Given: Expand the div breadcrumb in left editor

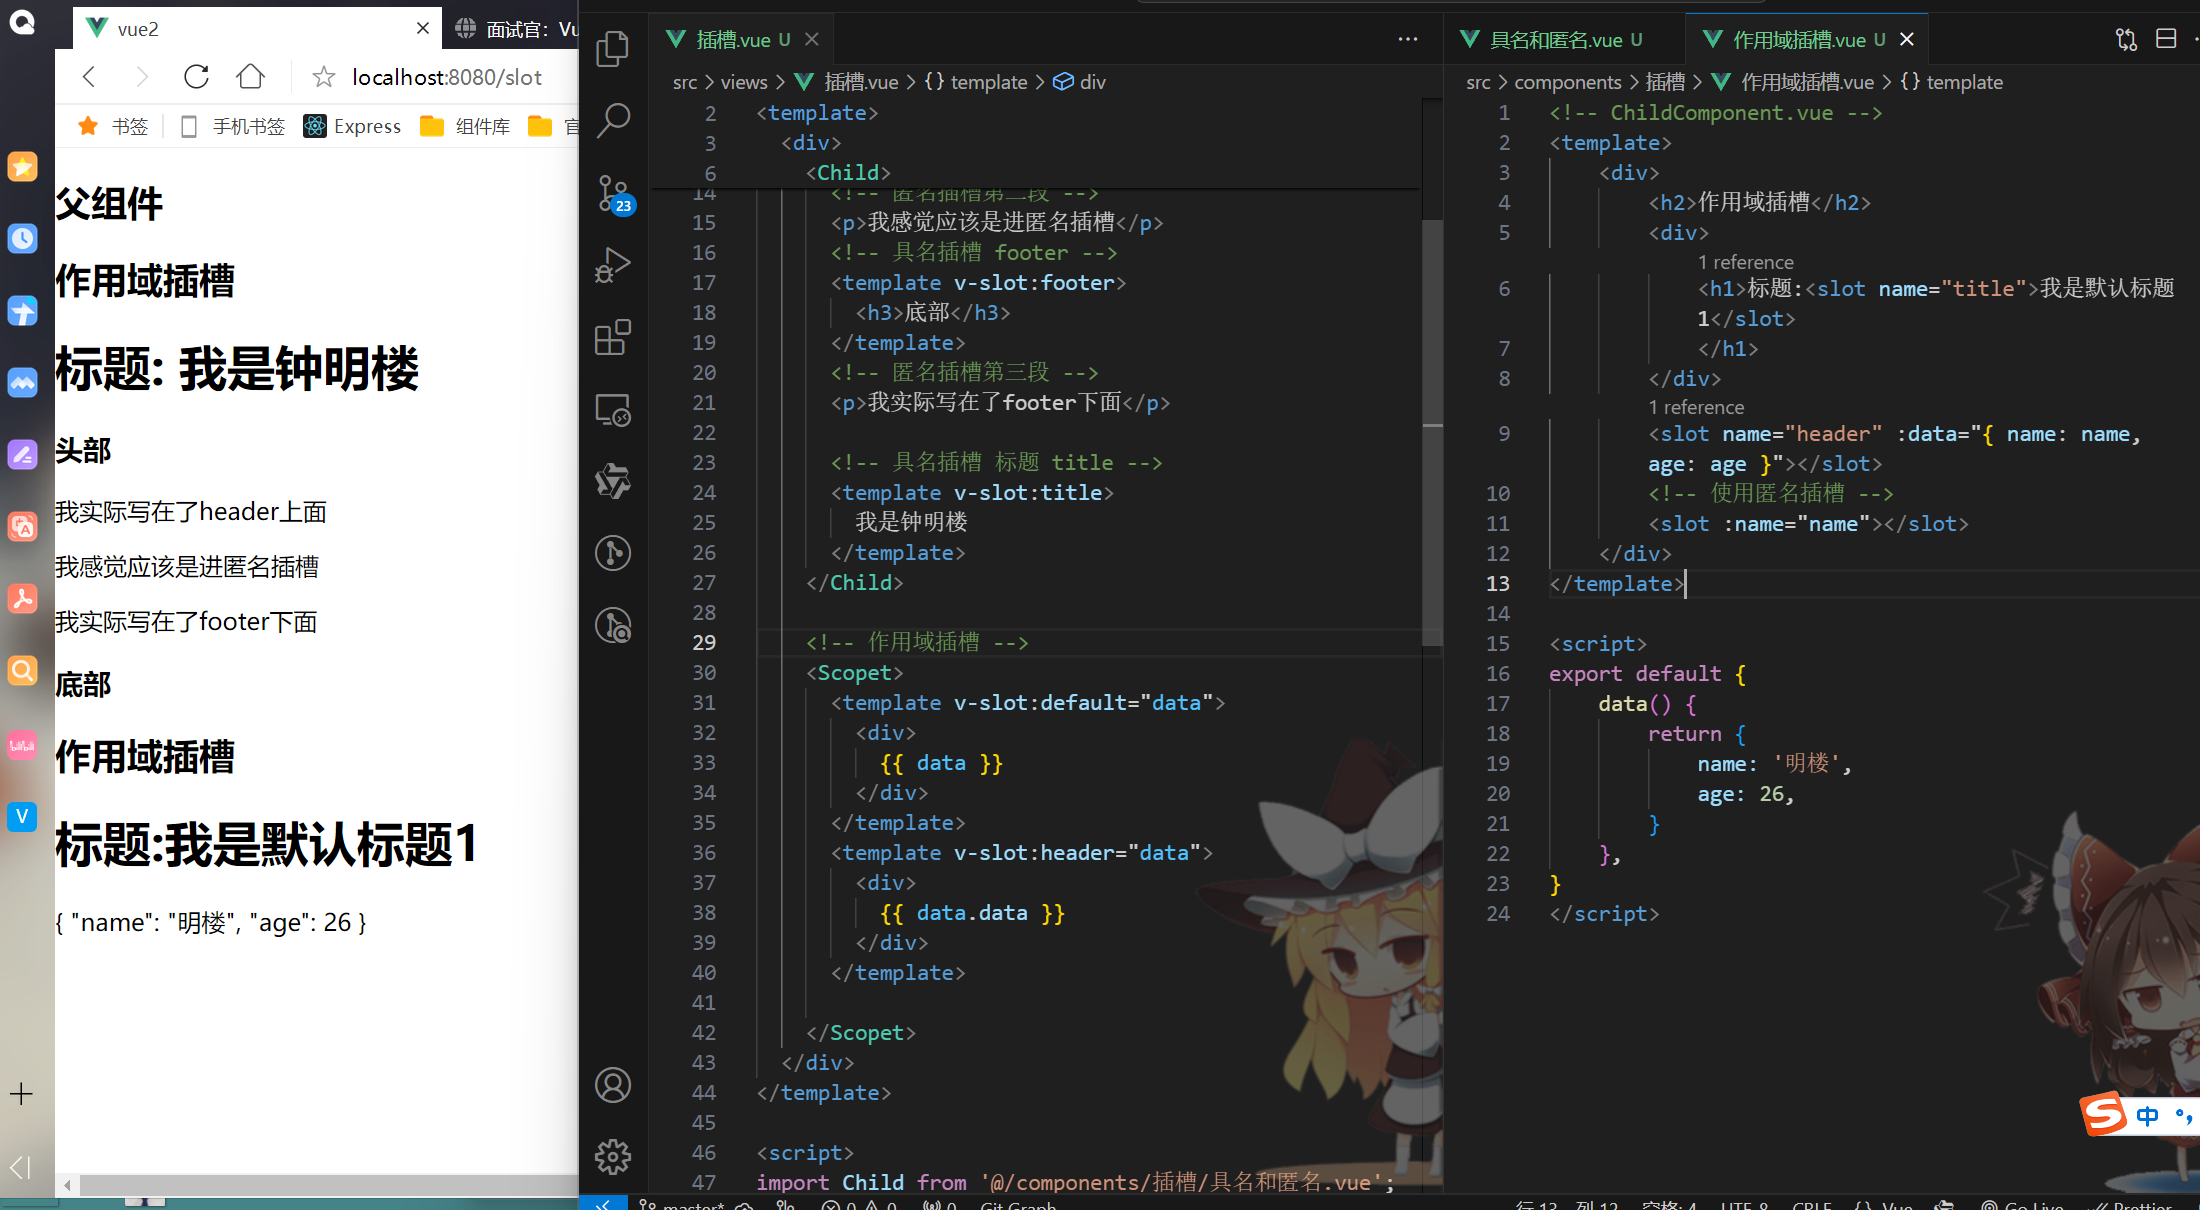Looking at the screenshot, I should [x=1080, y=82].
